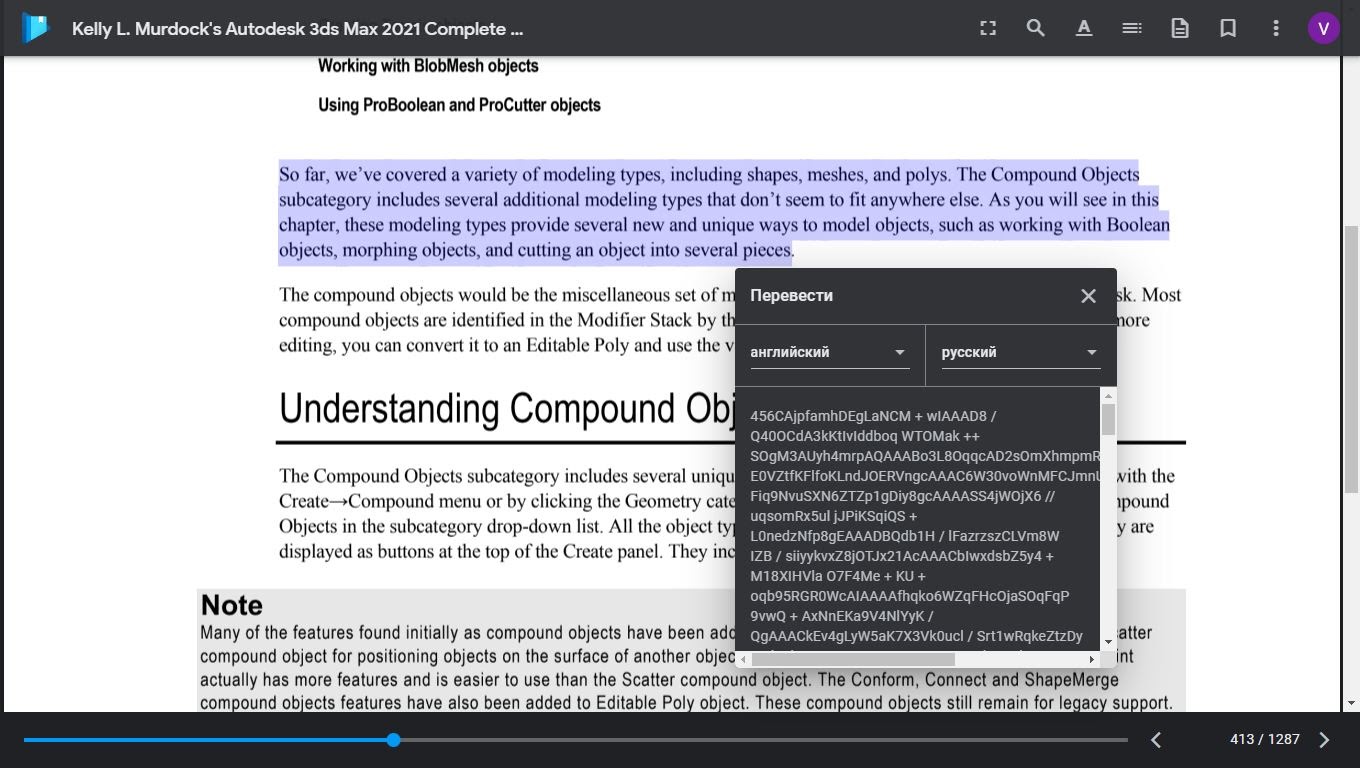The height and width of the screenshot is (768, 1360).
Task: Click 'Using ProBoolean and ProCutter objects' line
Action: 459,105
